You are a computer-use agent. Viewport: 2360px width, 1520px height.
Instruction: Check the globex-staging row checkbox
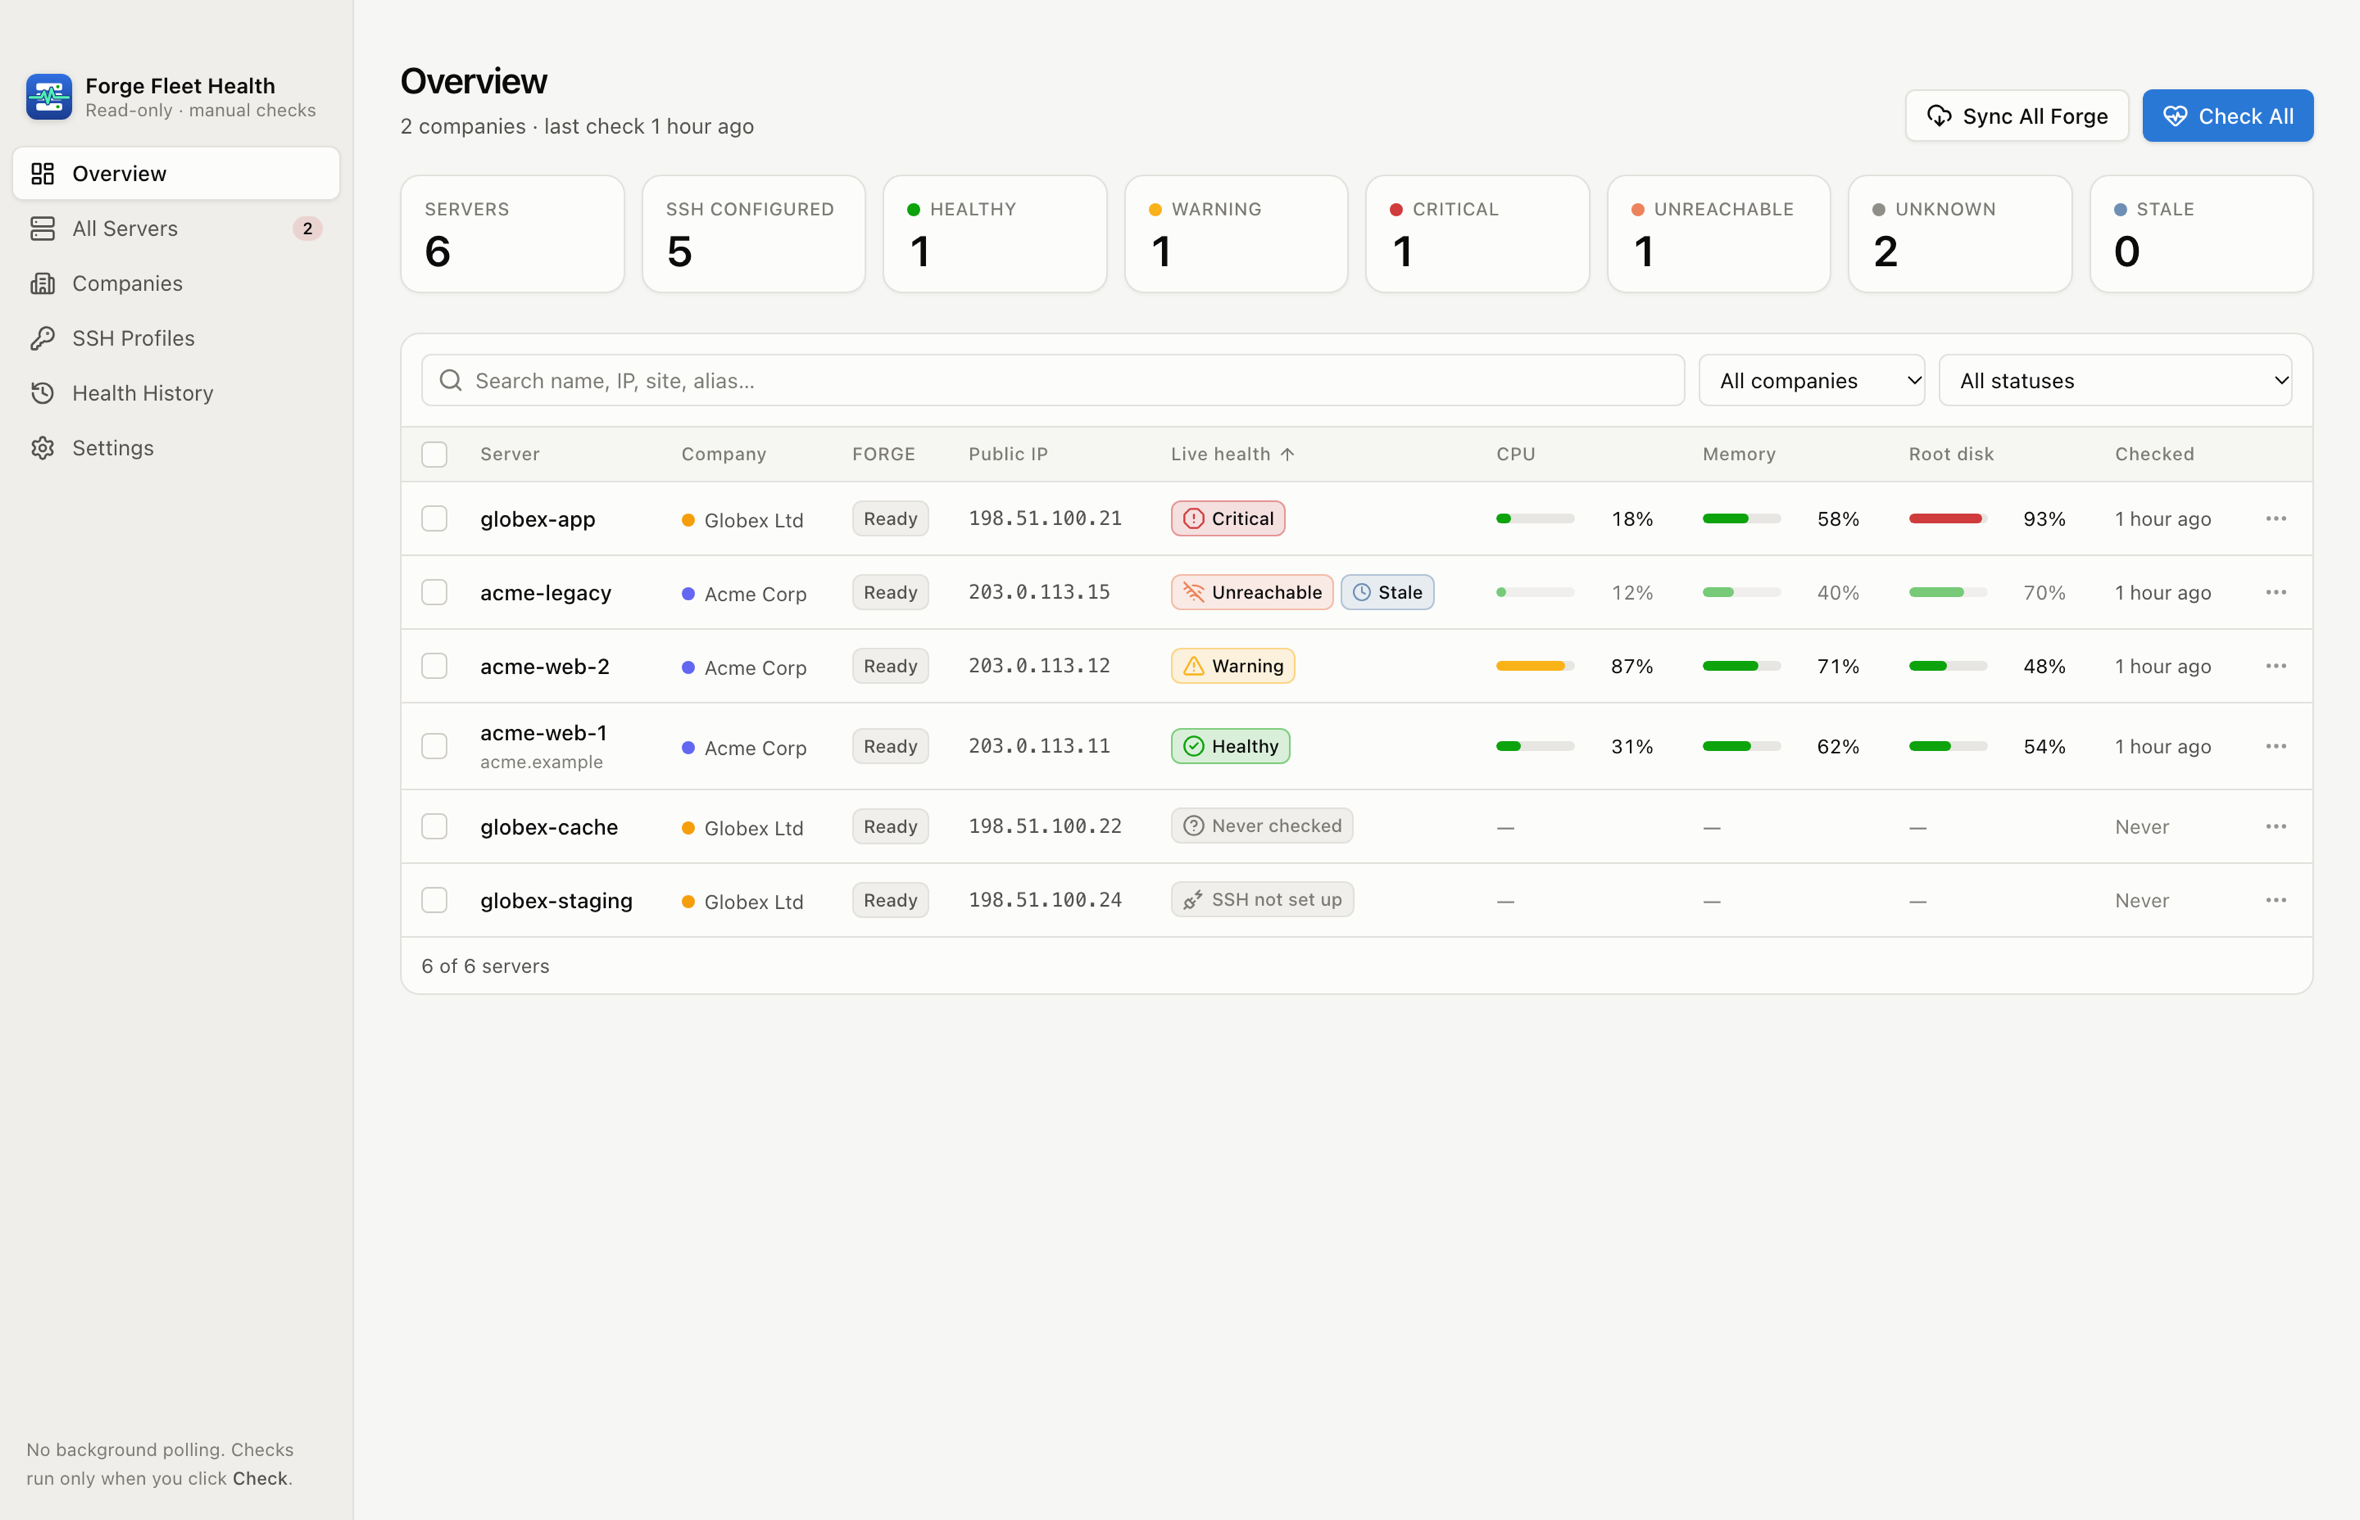tap(434, 901)
